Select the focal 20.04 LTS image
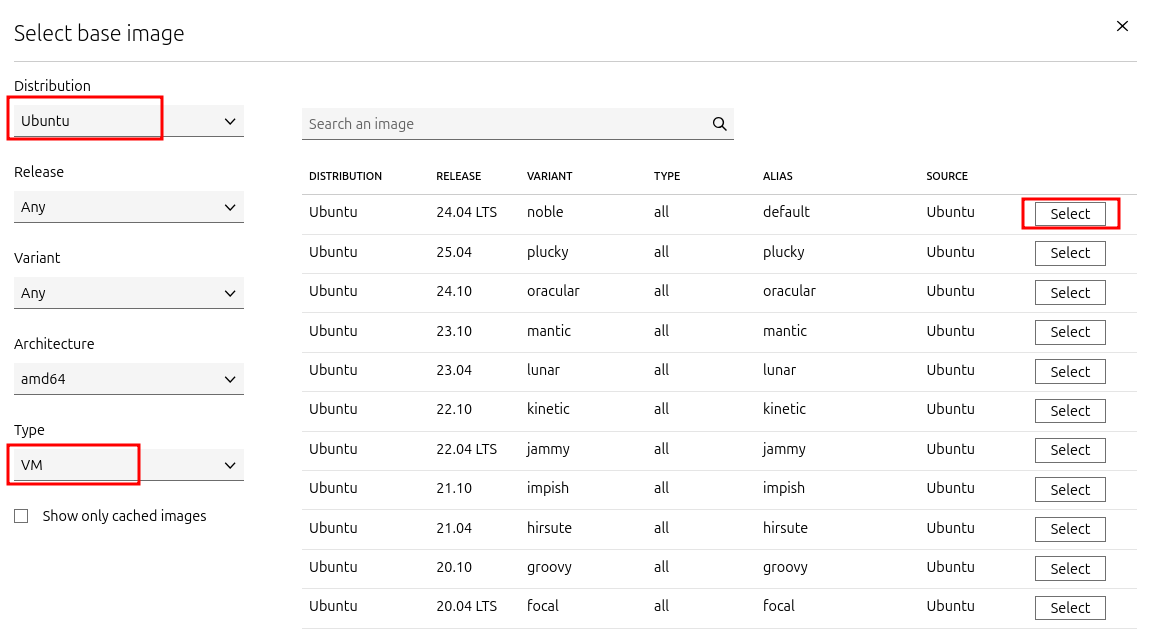Viewport: 1150px width, 631px height. pos(1070,608)
